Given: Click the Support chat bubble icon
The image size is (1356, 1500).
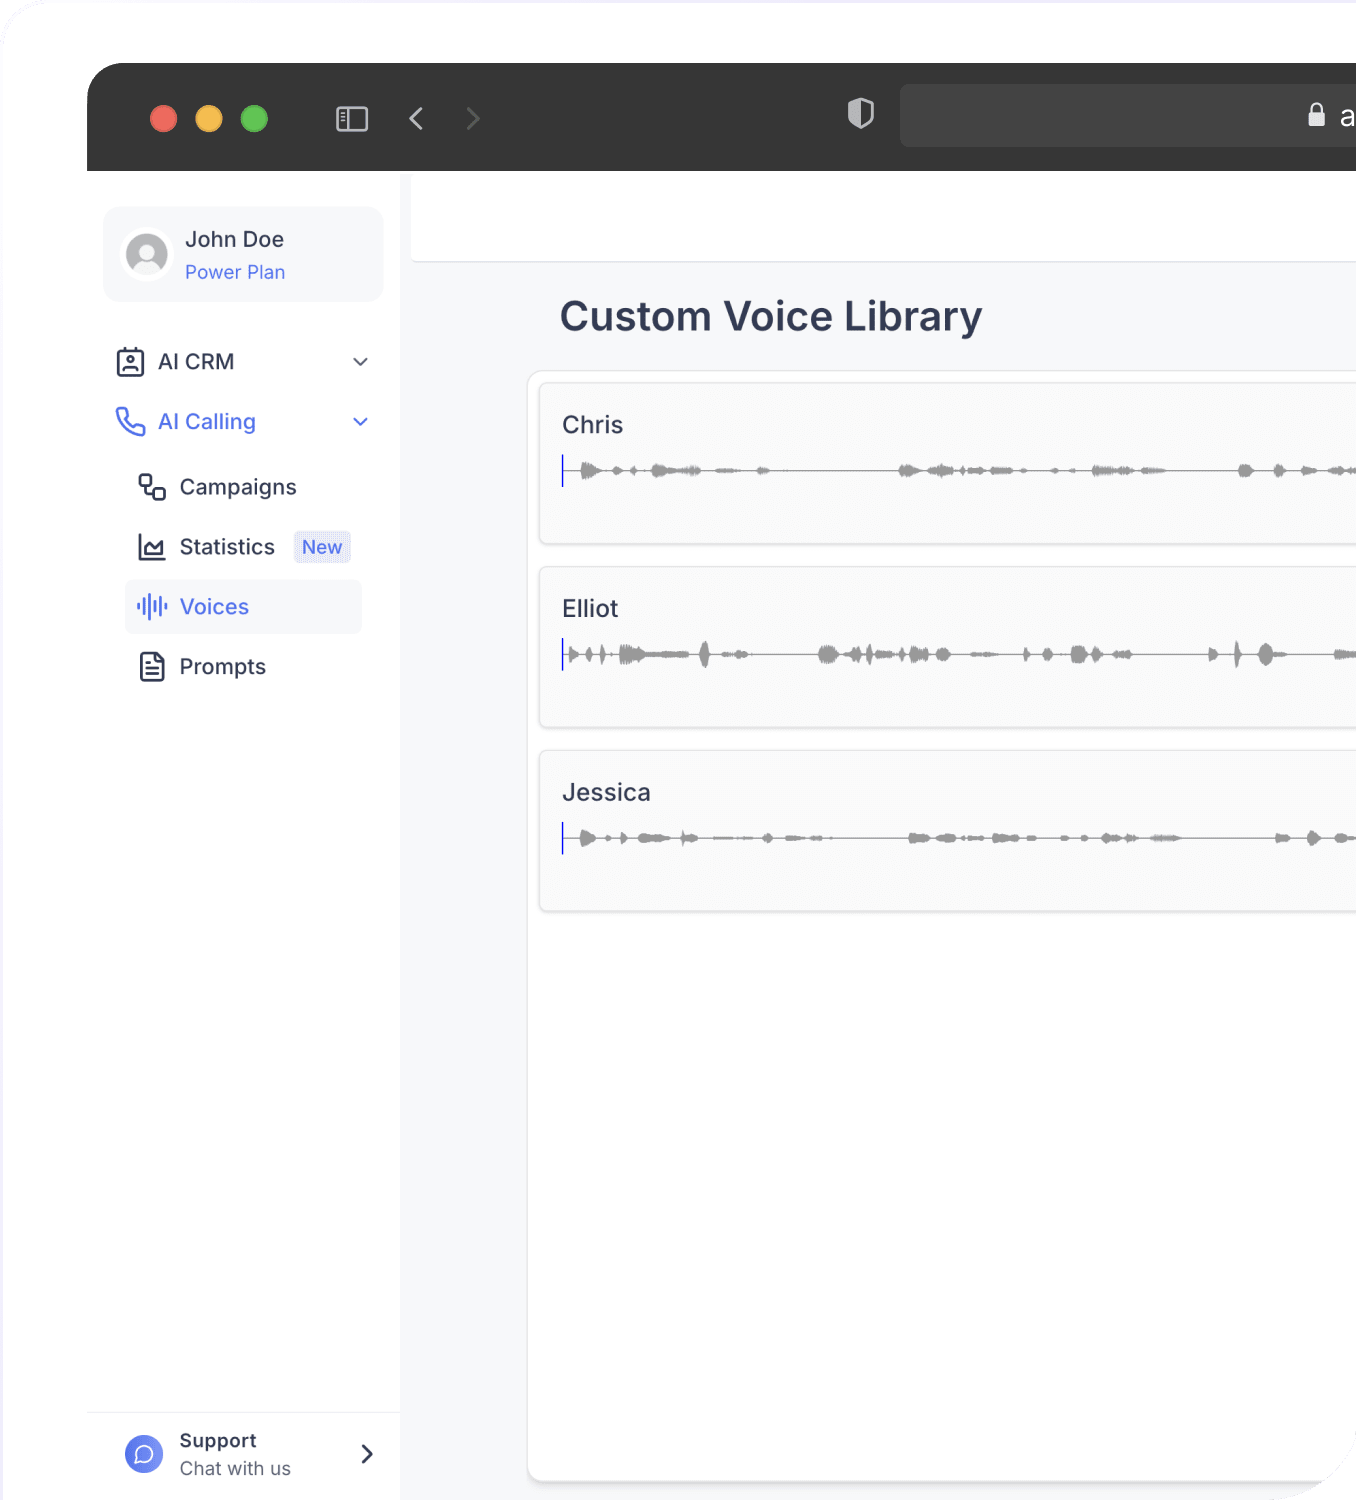Looking at the screenshot, I should click(144, 1454).
